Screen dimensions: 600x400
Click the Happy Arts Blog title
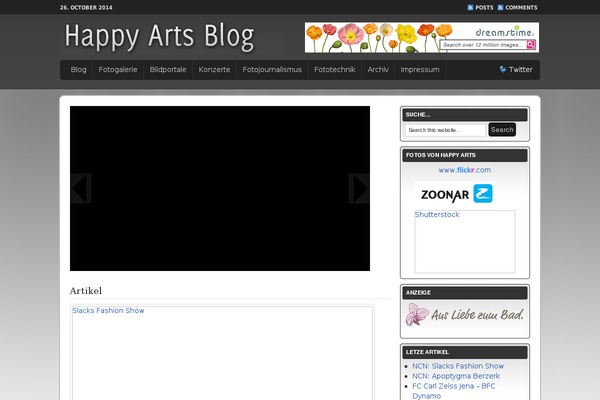pyautogui.click(x=159, y=37)
